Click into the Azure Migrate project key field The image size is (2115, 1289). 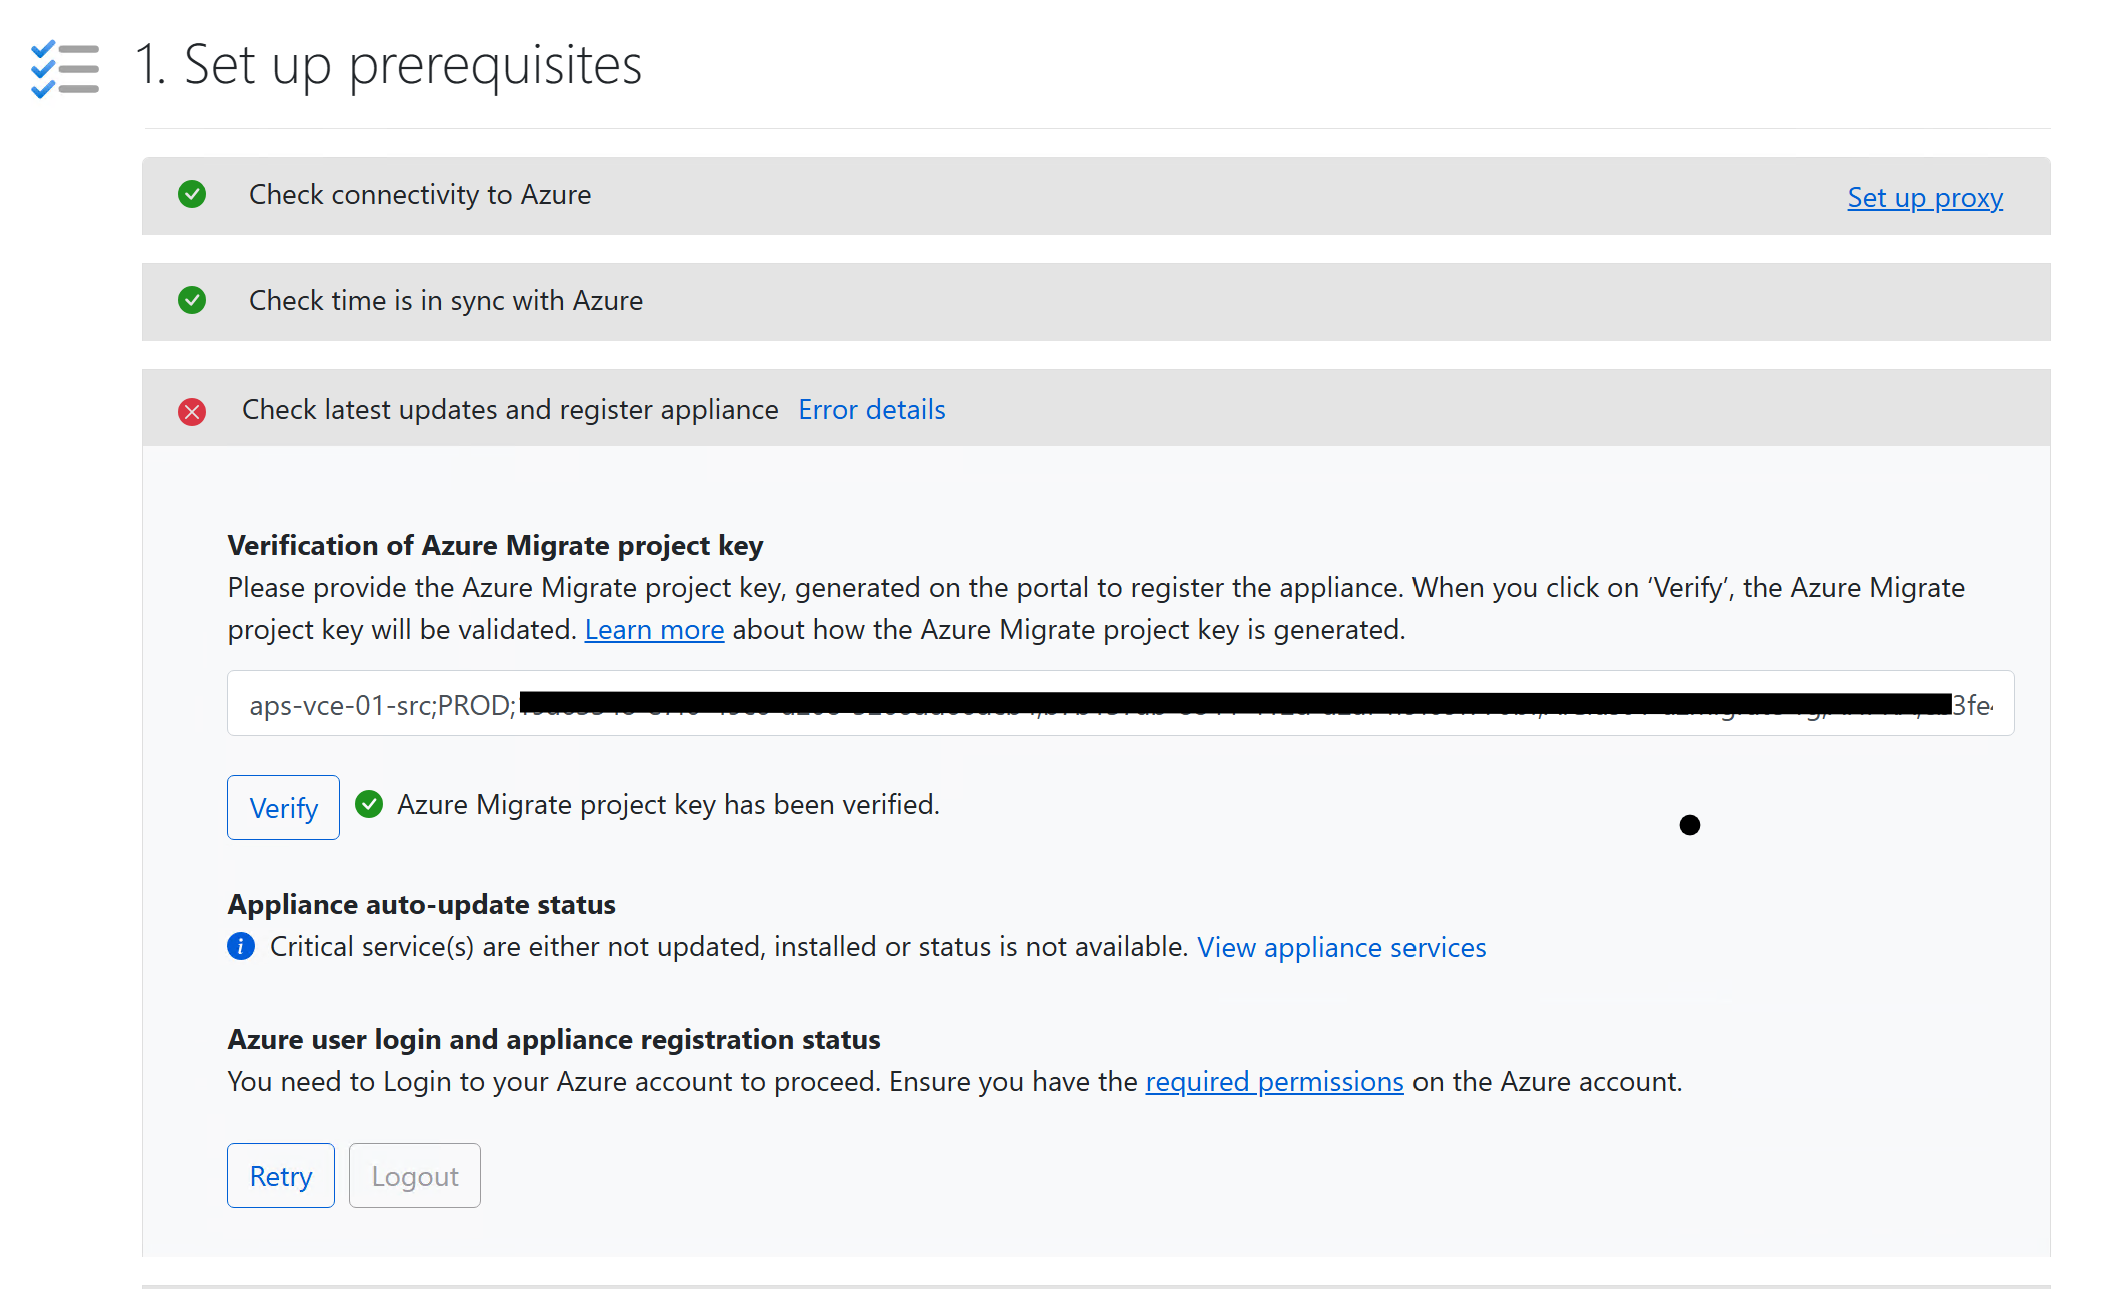tap(1120, 704)
